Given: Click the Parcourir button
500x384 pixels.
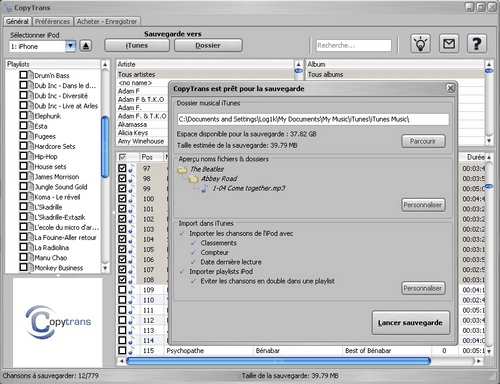Looking at the screenshot, I should [x=423, y=141].
